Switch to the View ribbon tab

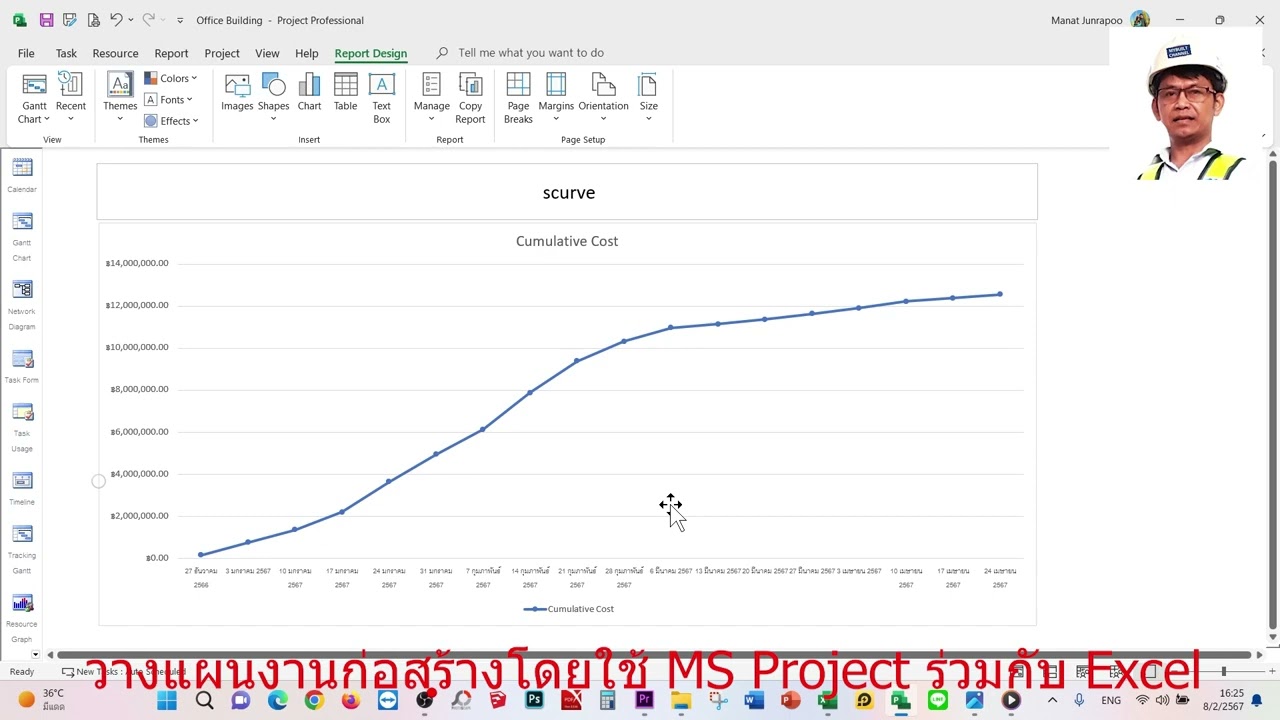(x=267, y=53)
